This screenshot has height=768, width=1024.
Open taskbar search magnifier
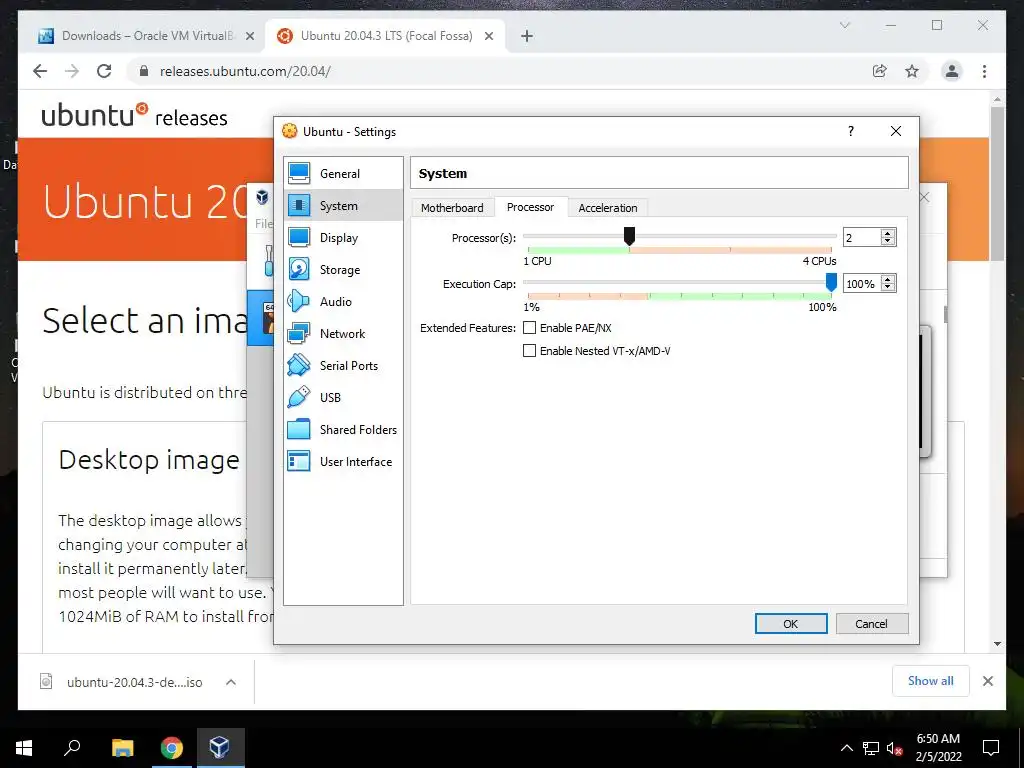(72, 748)
